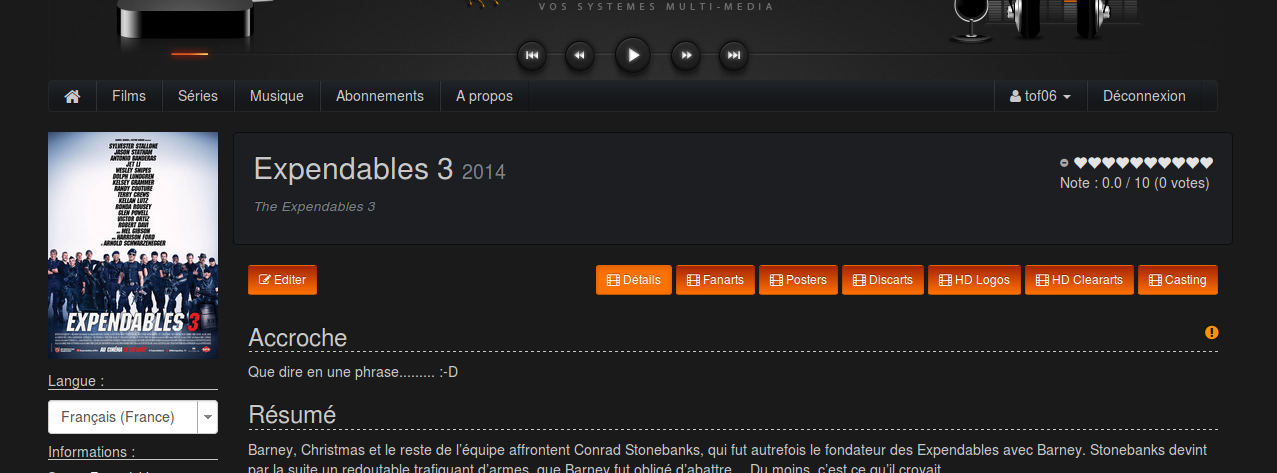Start playback with the play button
Screen dimensions: 1277x473
point(632,55)
